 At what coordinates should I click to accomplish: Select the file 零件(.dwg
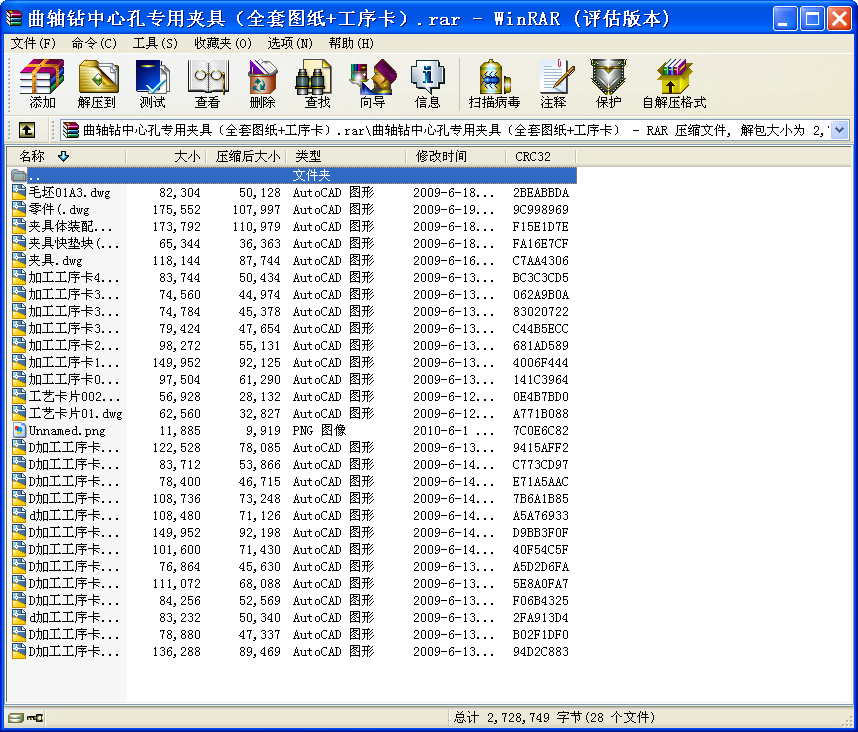click(59, 210)
